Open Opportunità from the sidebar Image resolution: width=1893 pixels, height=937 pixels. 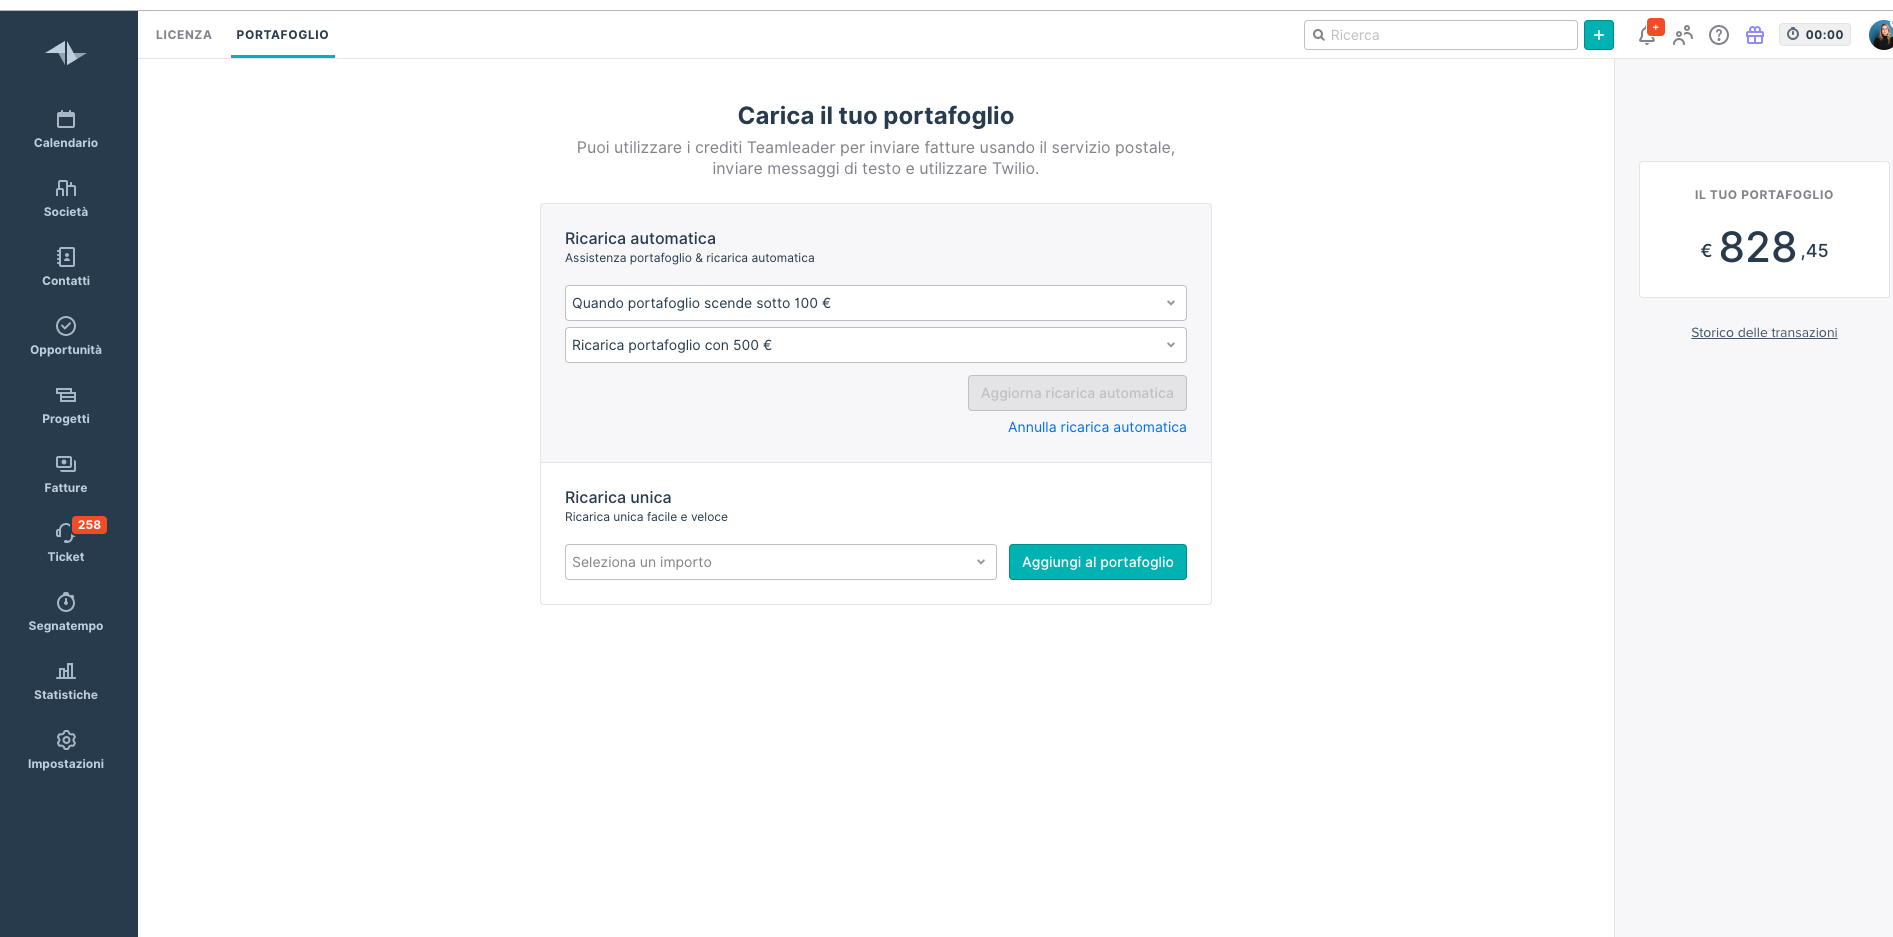(66, 337)
